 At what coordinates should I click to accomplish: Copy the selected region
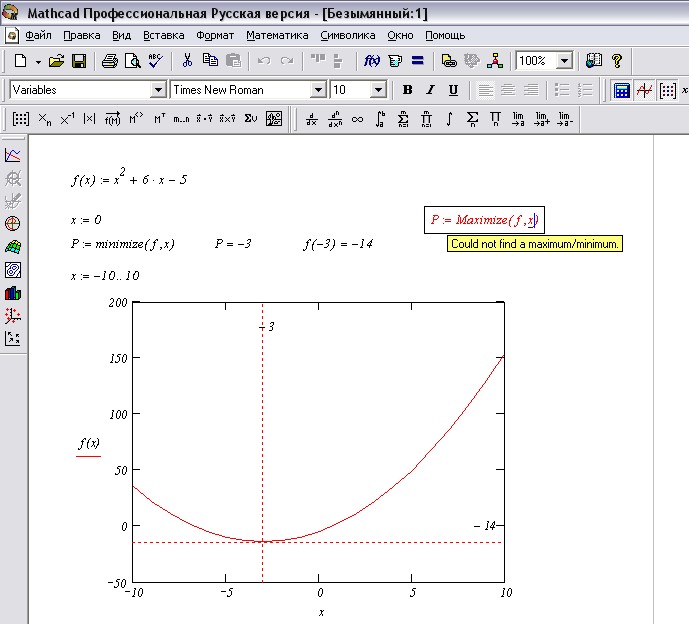210,61
